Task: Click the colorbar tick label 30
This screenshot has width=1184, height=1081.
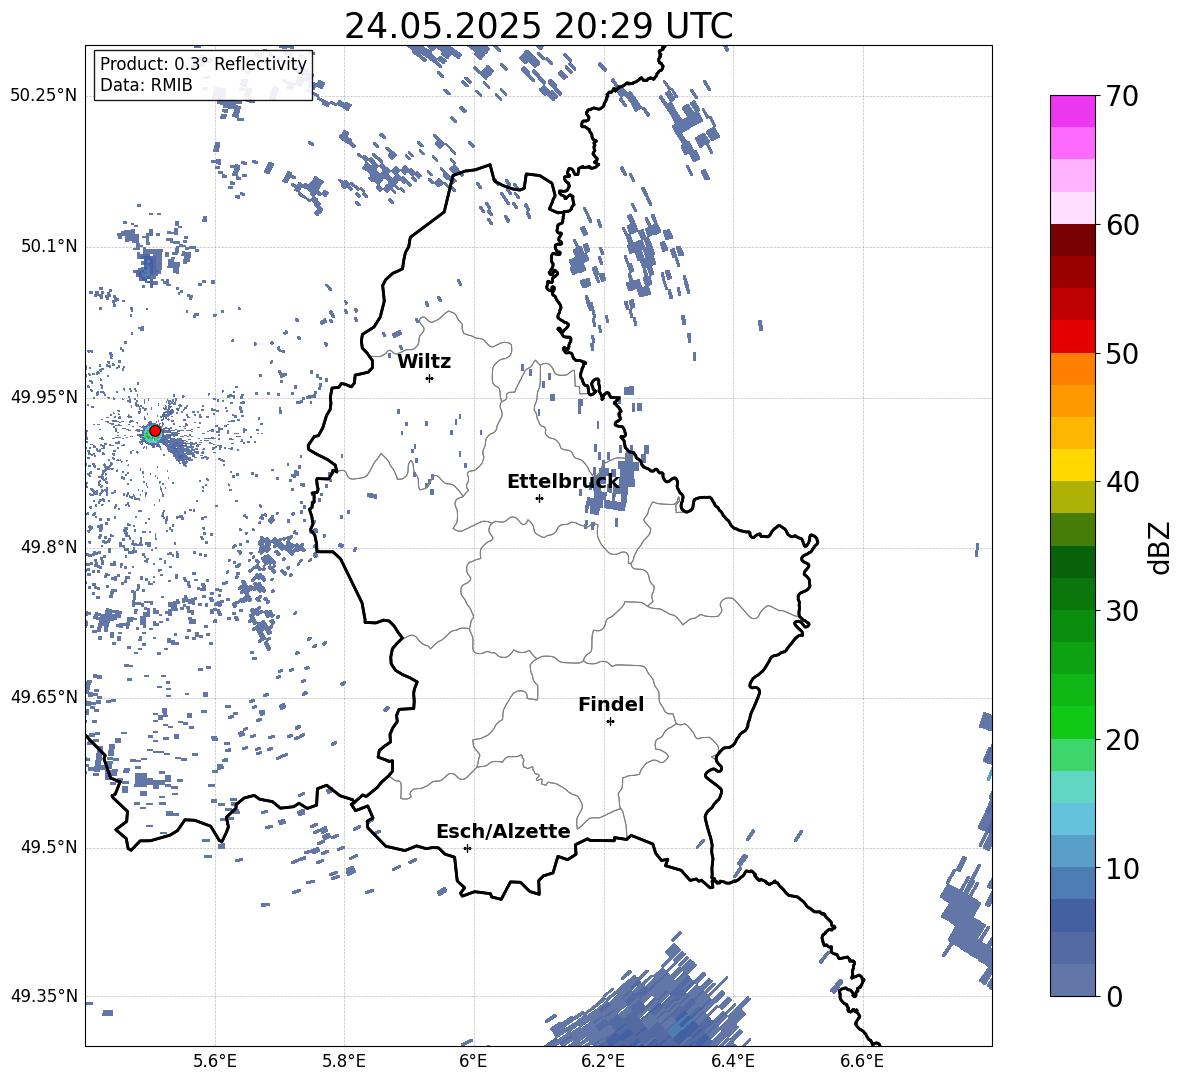Action: click(x=1122, y=611)
